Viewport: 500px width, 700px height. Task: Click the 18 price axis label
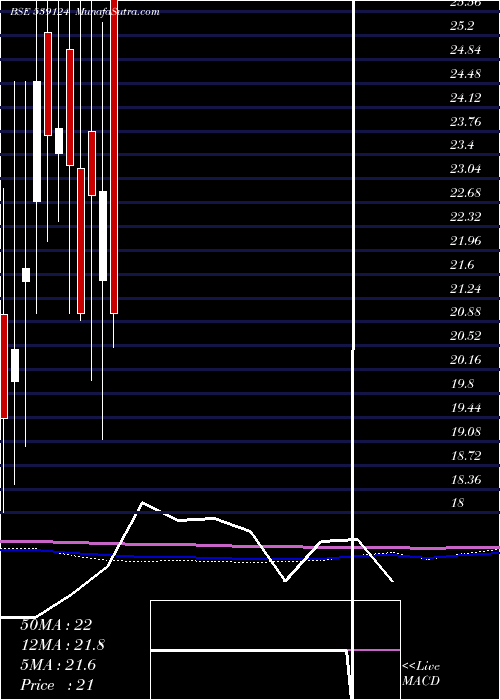click(458, 503)
